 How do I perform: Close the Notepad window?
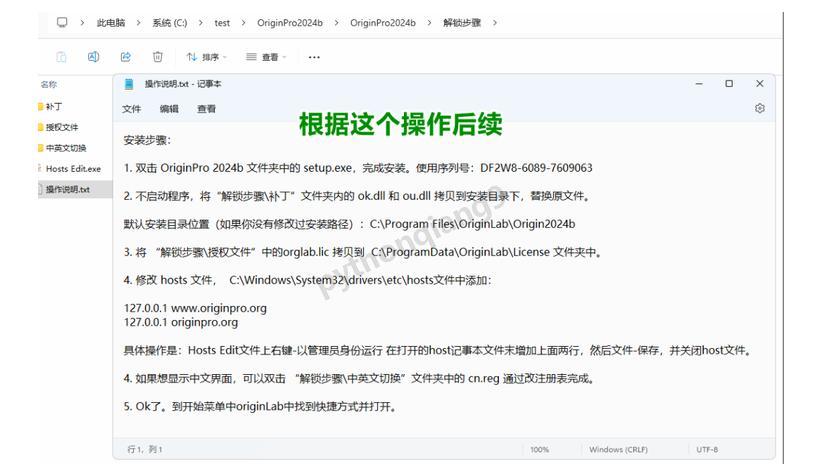coord(760,83)
